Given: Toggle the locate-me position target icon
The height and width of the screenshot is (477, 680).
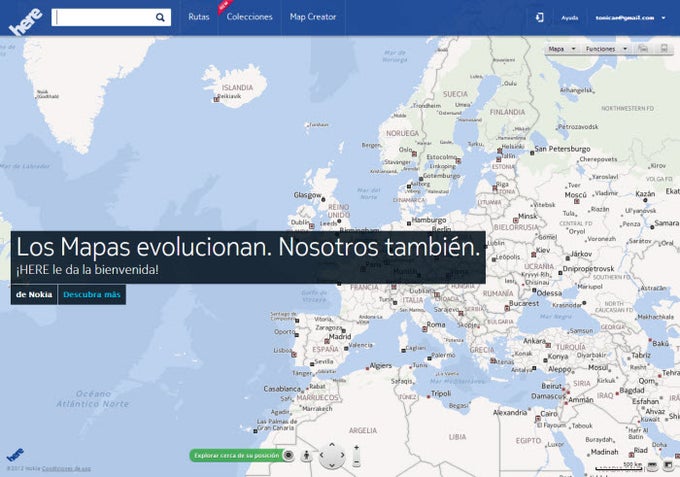Looking at the screenshot, I should click(289, 455).
